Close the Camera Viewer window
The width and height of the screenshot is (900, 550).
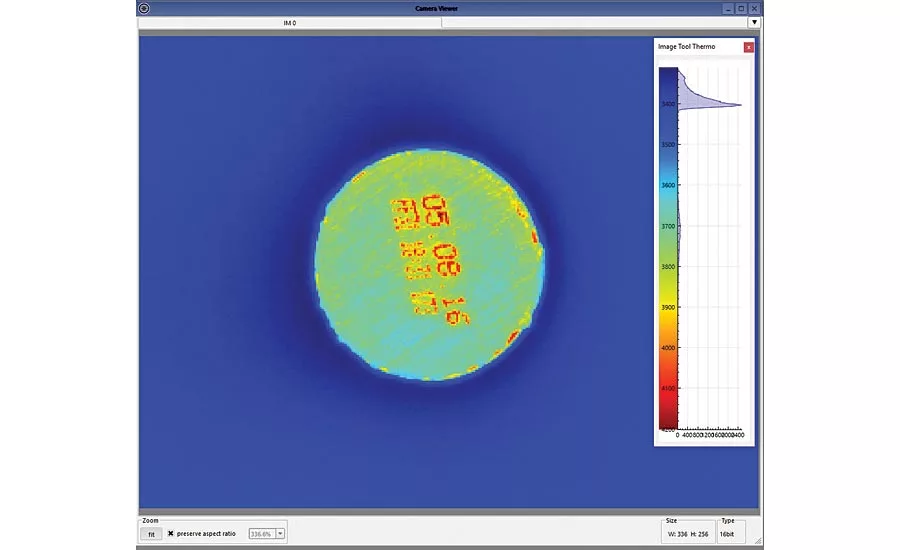point(755,9)
